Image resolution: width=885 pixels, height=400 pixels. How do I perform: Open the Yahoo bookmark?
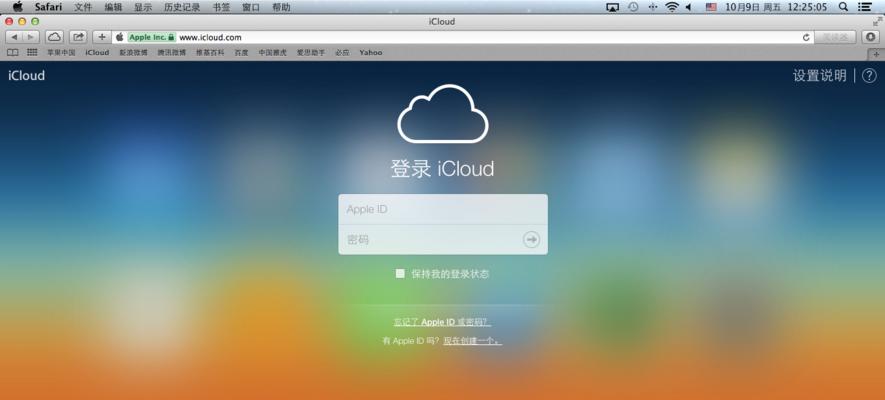pos(371,52)
